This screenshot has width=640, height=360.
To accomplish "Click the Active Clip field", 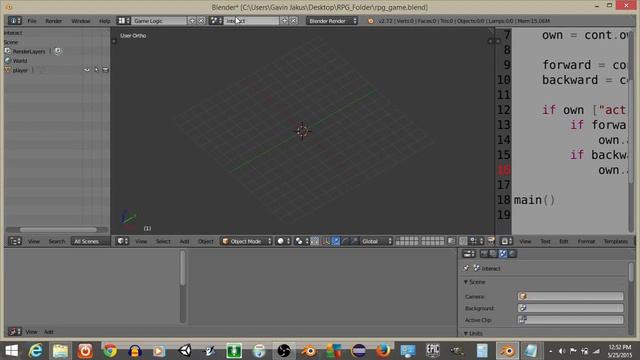I will (x=571, y=320).
